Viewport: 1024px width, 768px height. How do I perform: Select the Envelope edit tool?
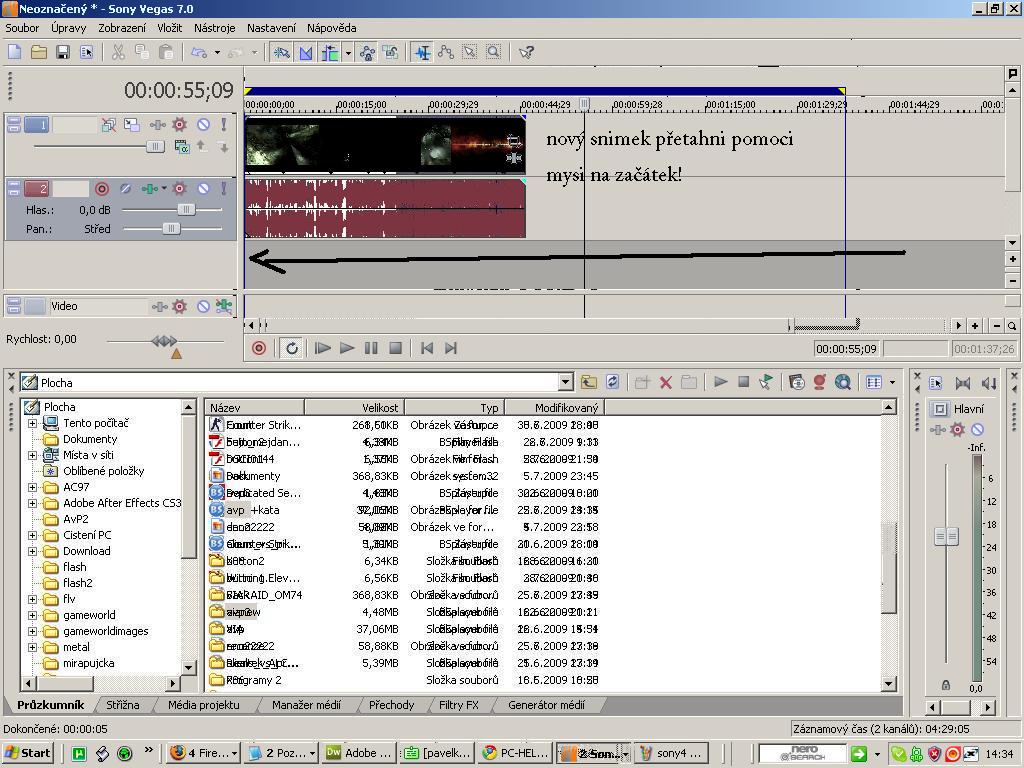point(445,52)
